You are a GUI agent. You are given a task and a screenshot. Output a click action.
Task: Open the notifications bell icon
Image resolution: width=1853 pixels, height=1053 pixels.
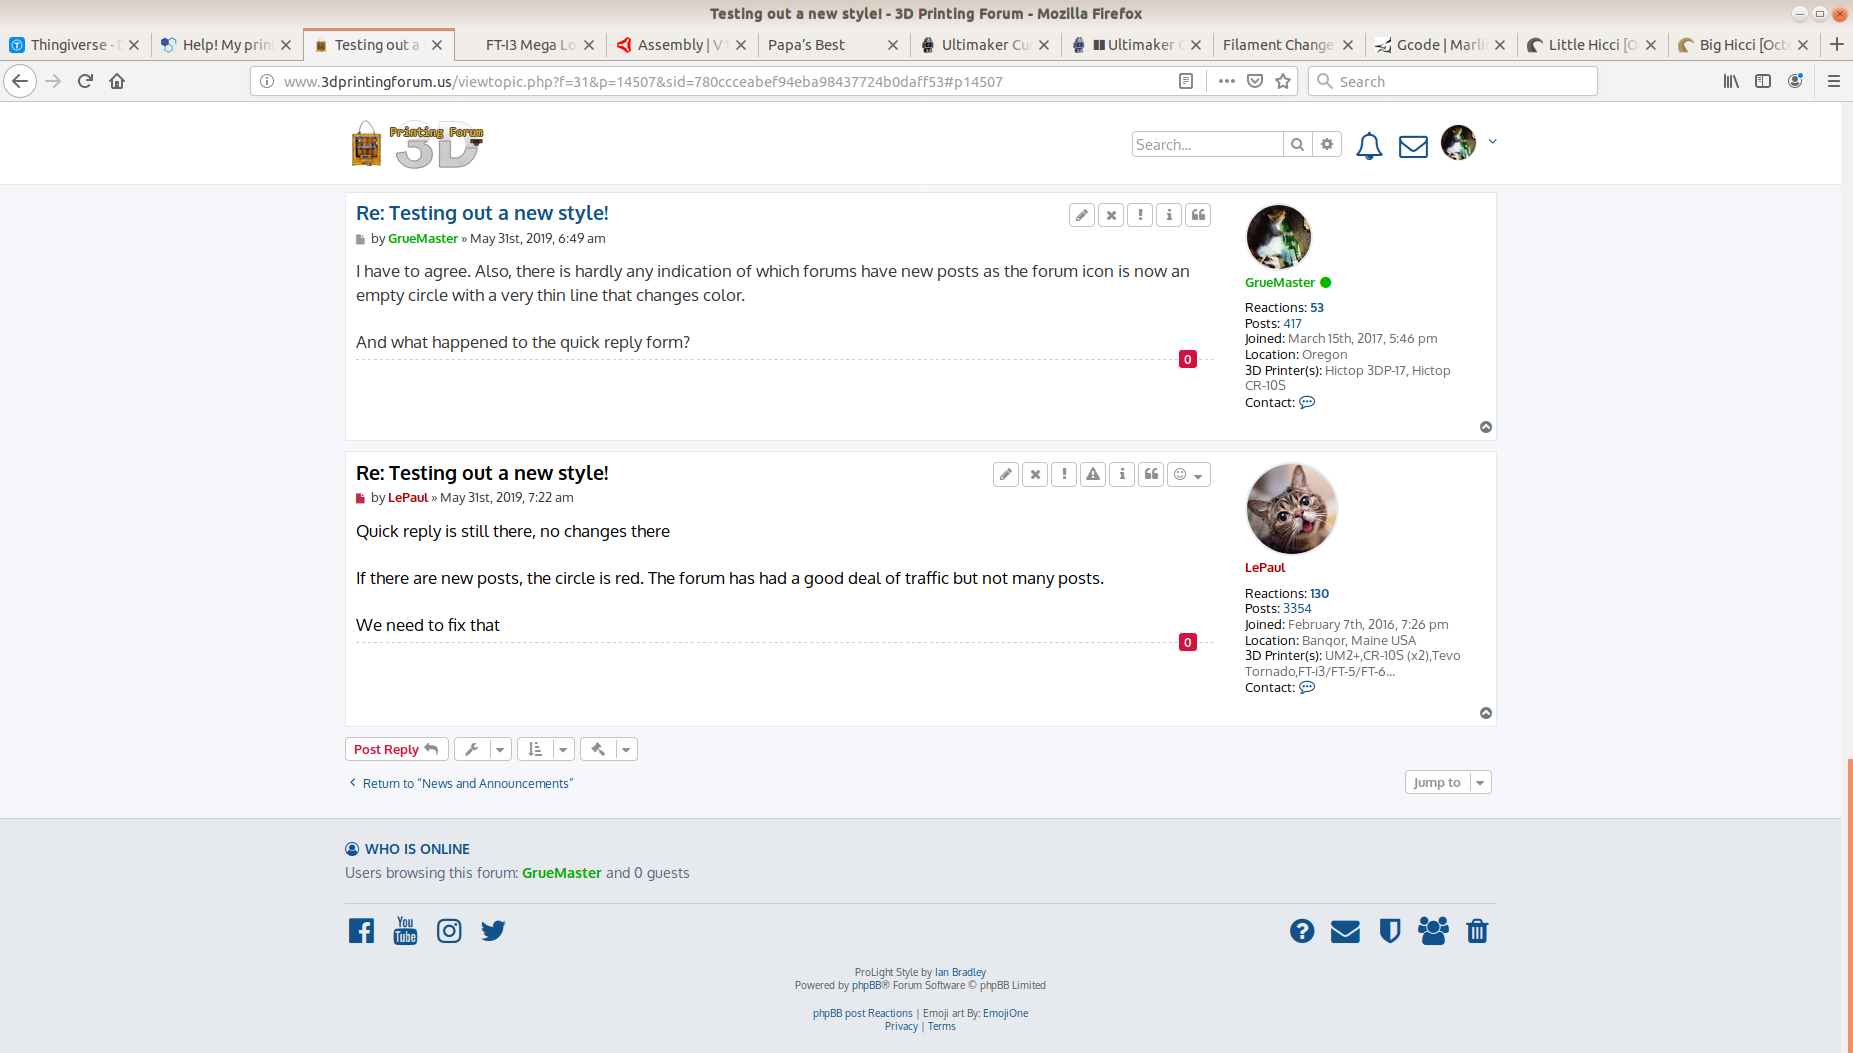coord(1369,146)
